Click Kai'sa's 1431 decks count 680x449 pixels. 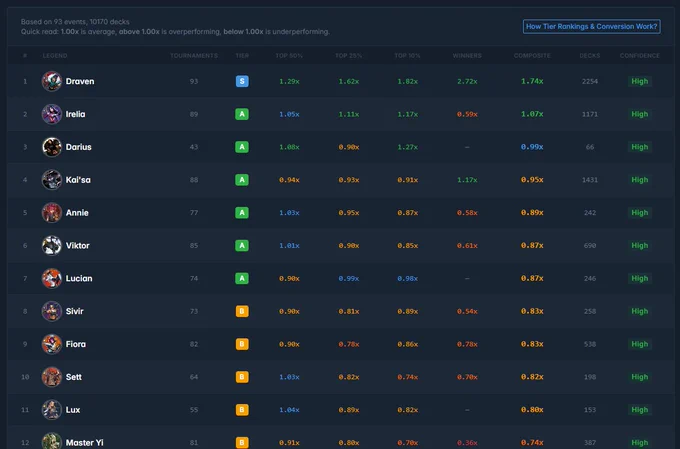tap(590, 180)
